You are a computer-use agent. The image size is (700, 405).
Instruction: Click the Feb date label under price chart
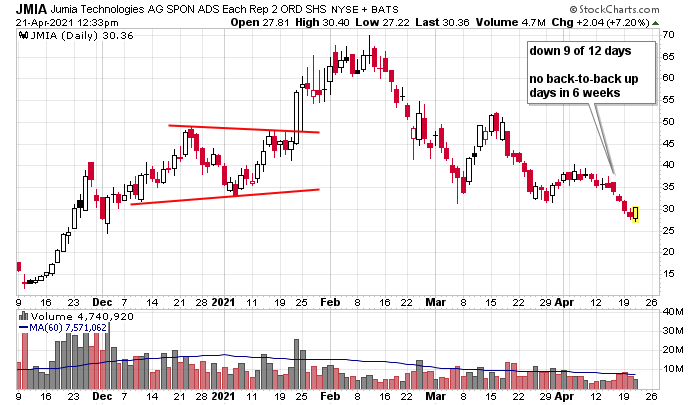tap(330, 302)
